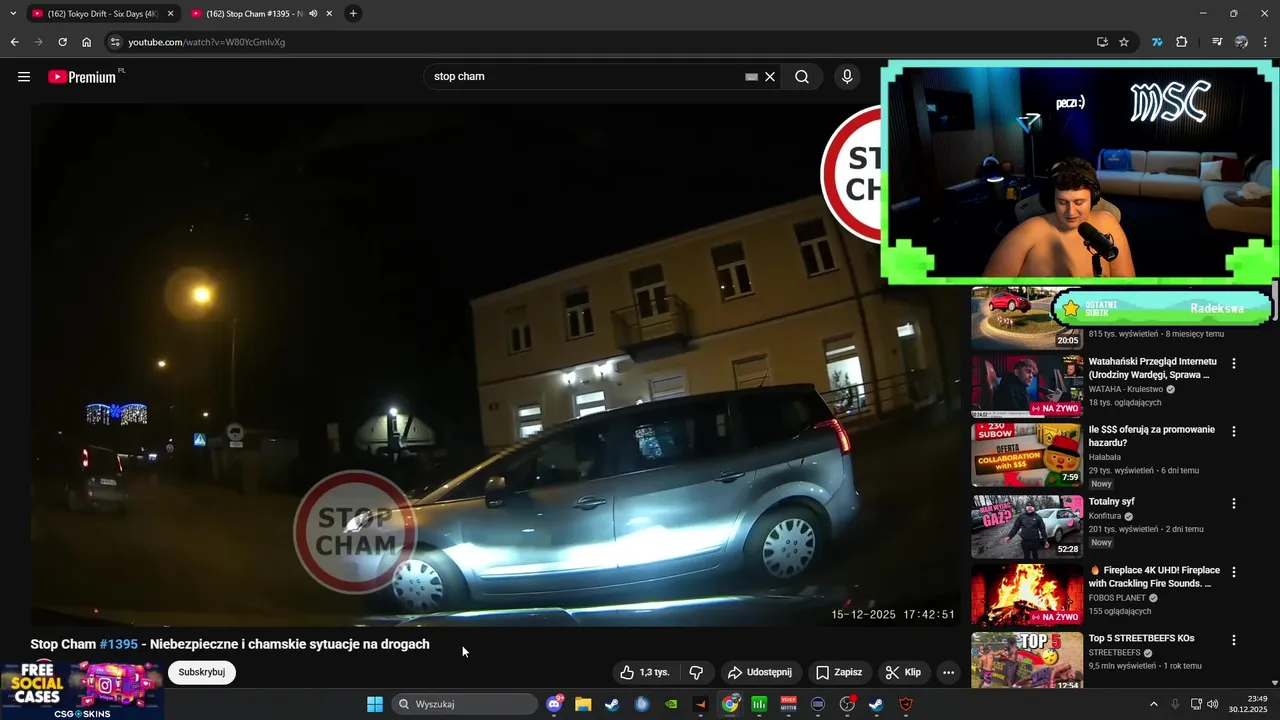The width and height of the screenshot is (1280, 720).
Task: Open the browser home page
Action: (x=87, y=42)
